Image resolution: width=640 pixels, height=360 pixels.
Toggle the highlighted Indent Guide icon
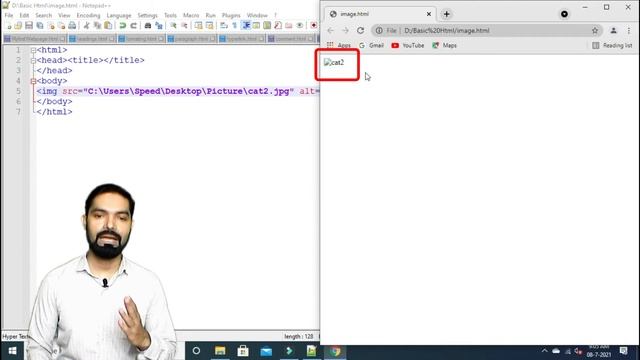(x=246, y=25)
